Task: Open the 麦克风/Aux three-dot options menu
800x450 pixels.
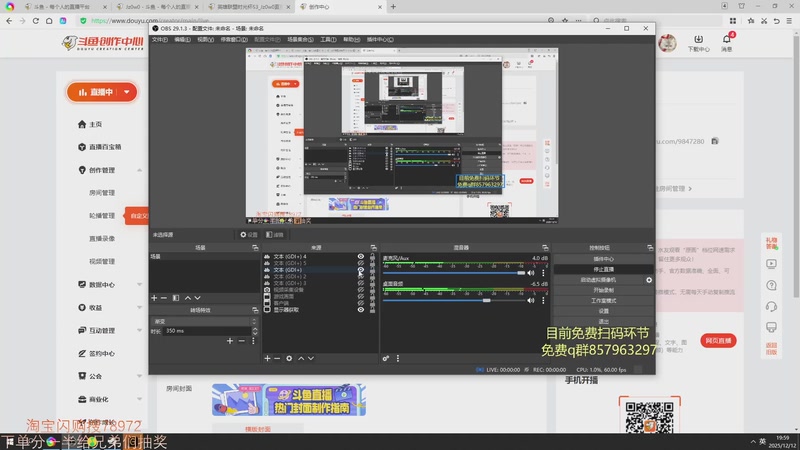Action: 543,273
